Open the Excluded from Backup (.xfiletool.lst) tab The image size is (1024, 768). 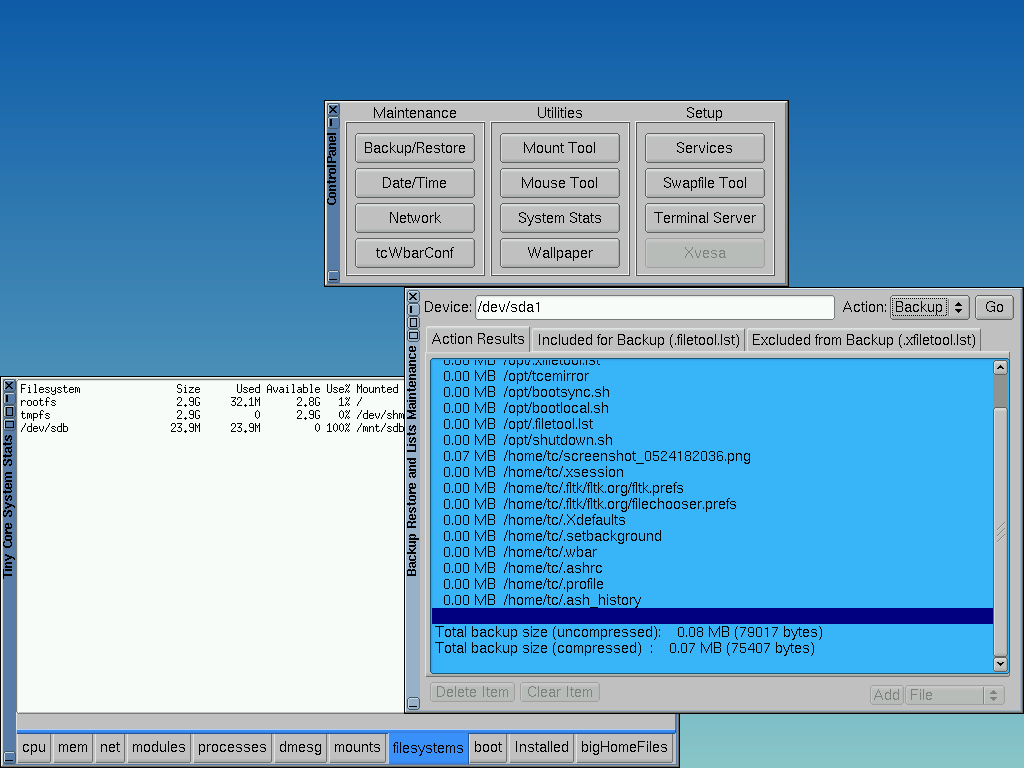(x=863, y=340)
